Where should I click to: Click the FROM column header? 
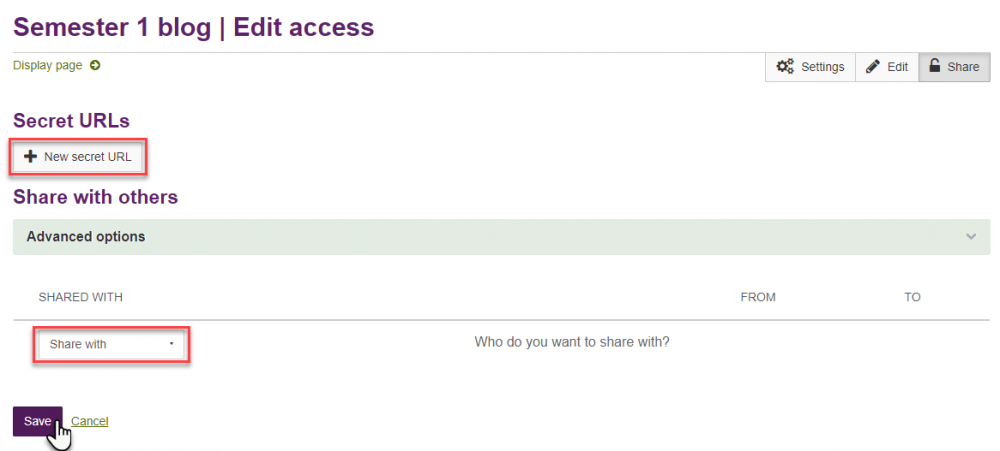(x=758, y=297)
